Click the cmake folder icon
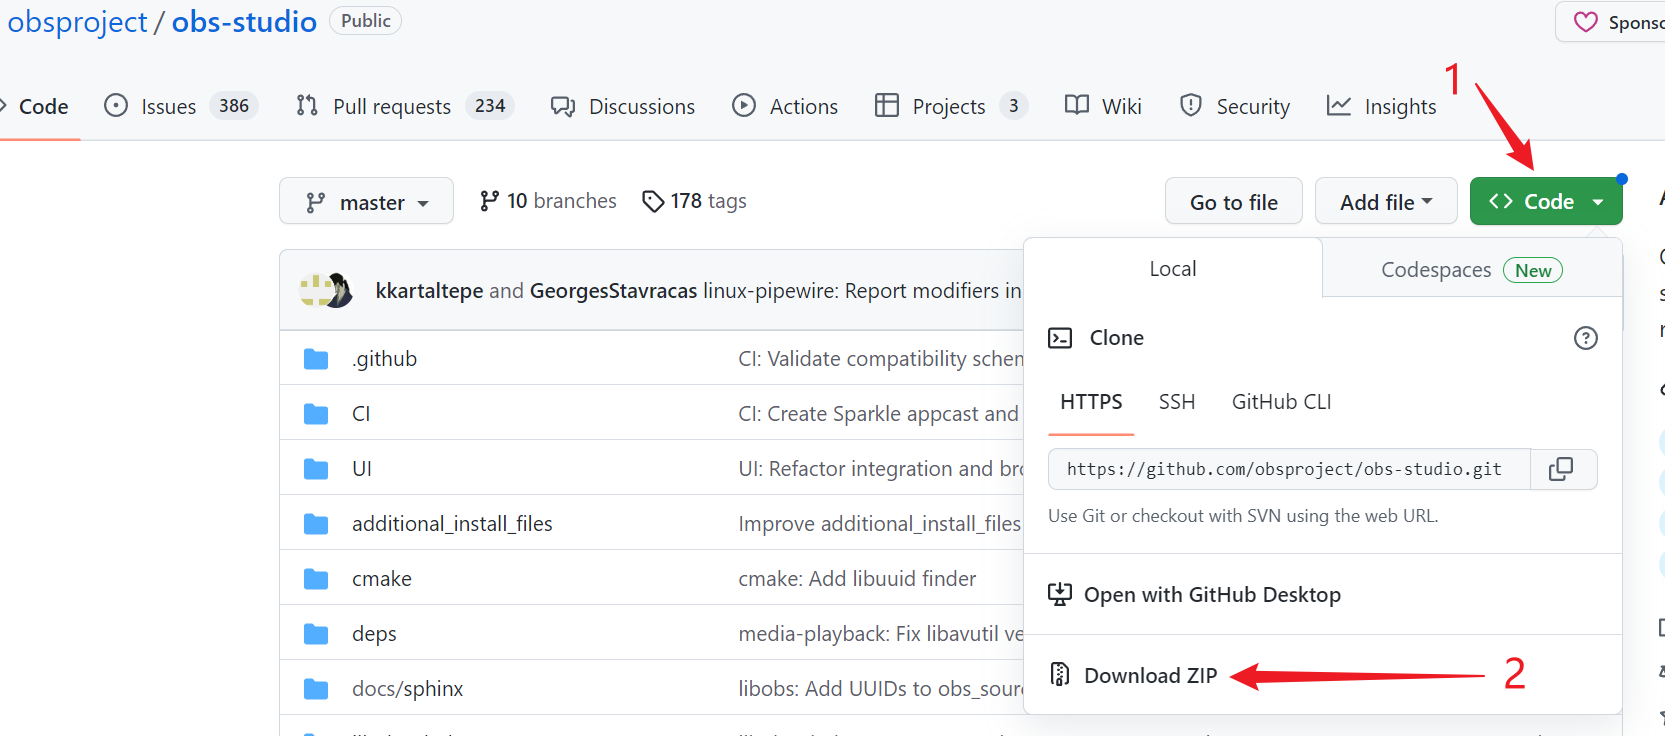 316,579
